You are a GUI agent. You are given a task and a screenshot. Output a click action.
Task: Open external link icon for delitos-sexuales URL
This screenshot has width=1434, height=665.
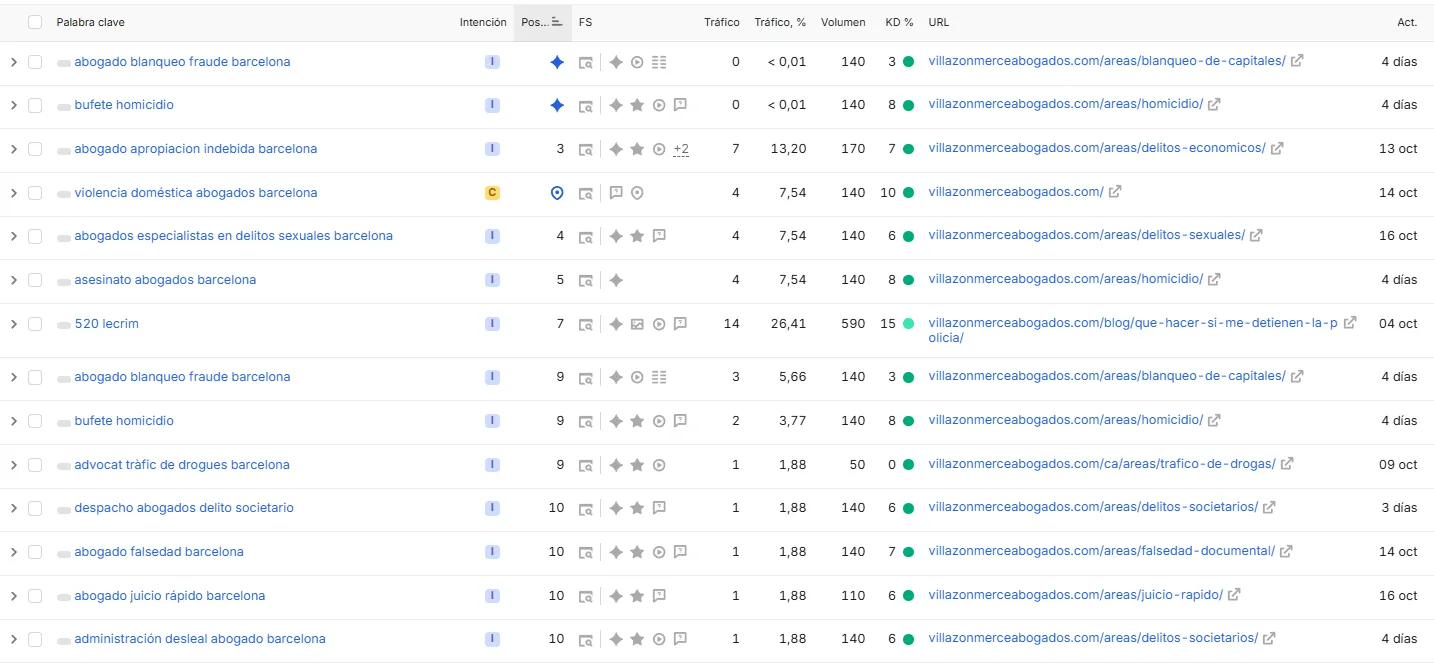coord(1256,236)
